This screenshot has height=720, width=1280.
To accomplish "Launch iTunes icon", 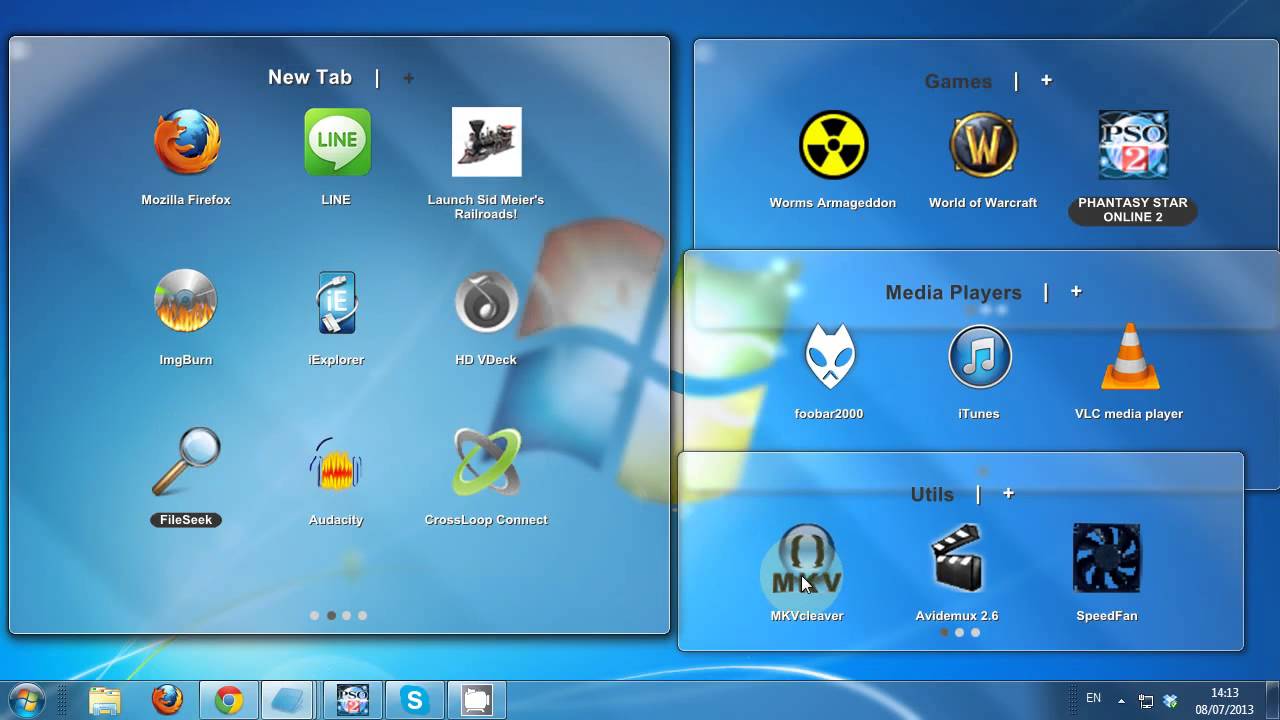I will [x=980, y=357].
